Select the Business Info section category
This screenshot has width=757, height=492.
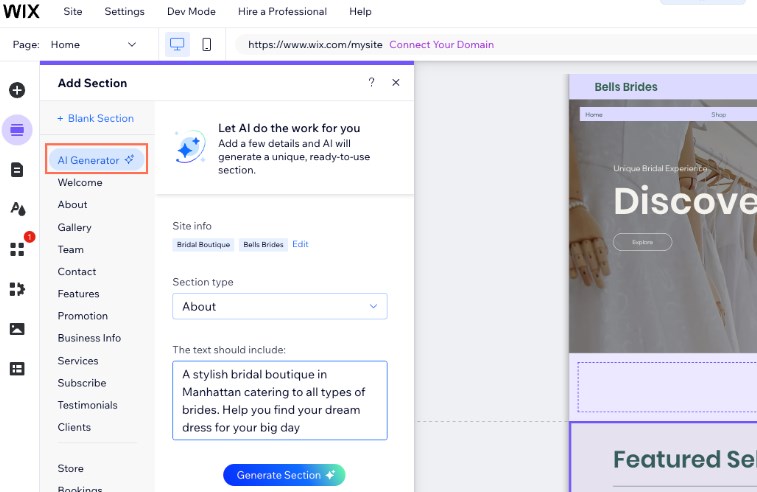tap(89, 338)
